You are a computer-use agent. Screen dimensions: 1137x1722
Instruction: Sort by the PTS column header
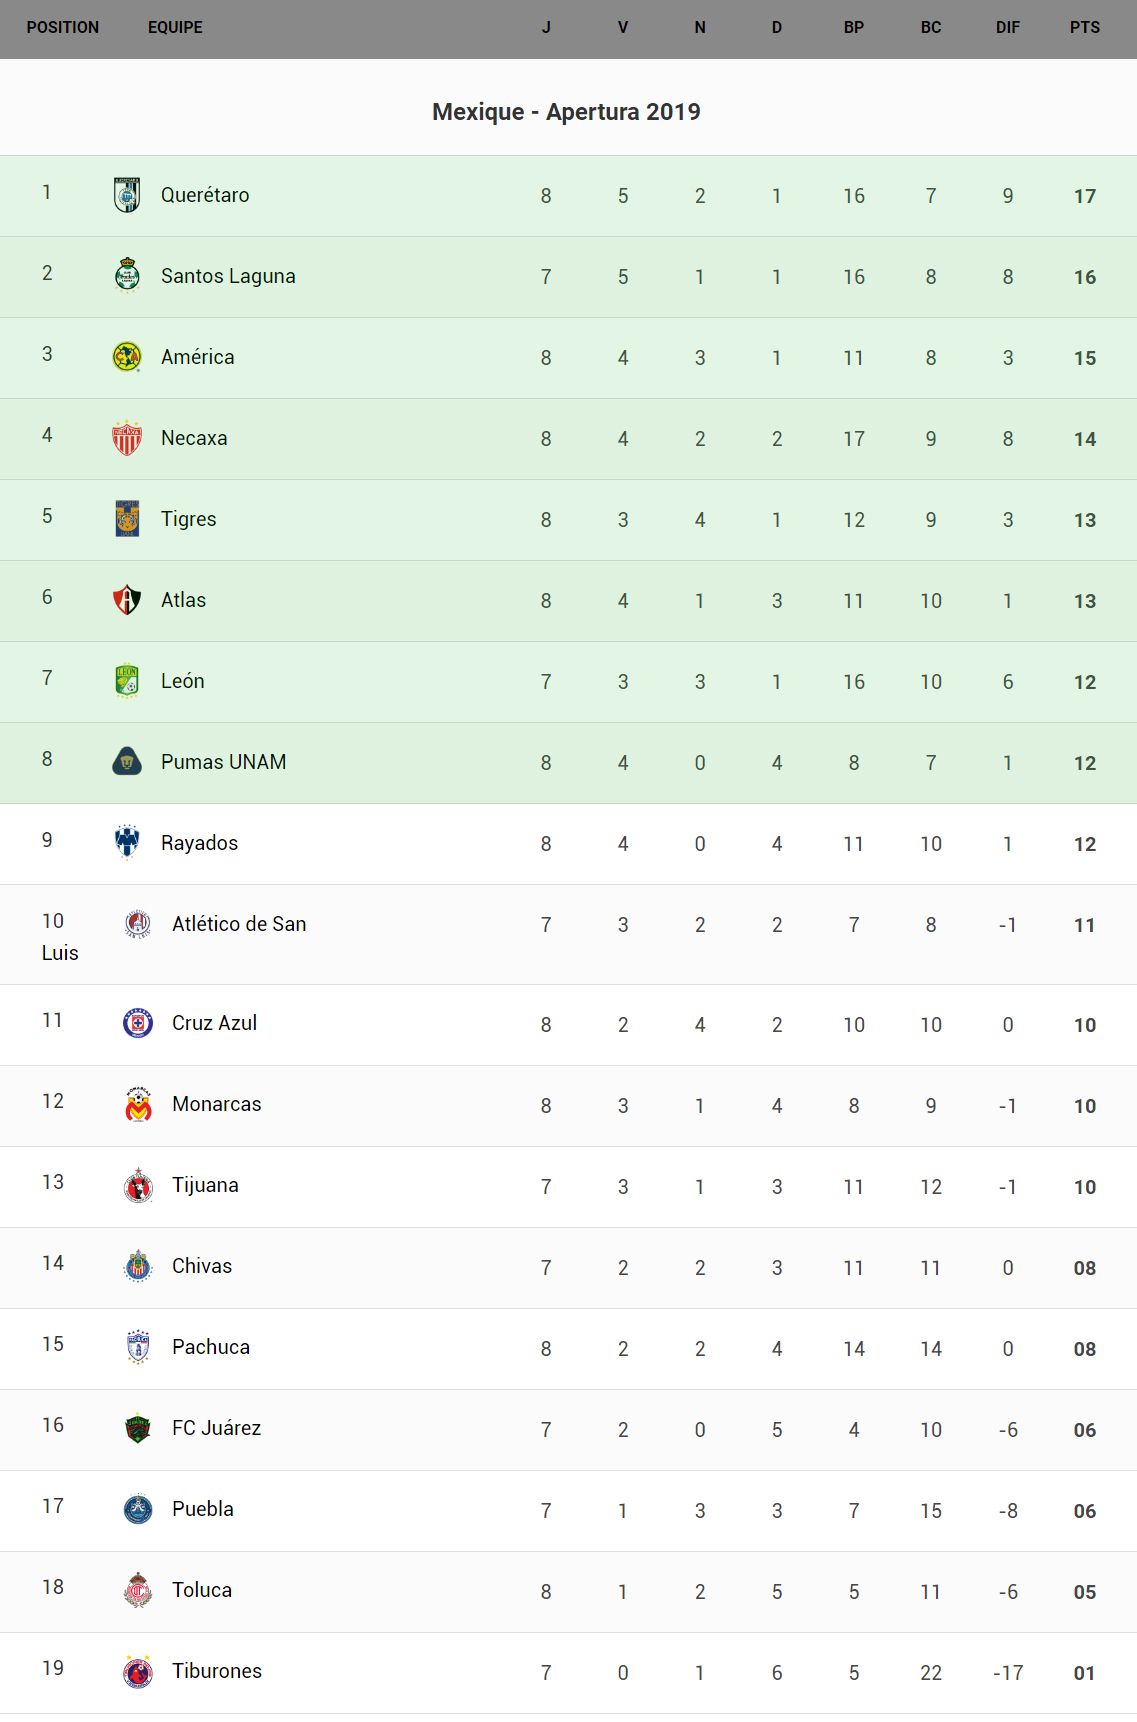(x=1084, y=28)
